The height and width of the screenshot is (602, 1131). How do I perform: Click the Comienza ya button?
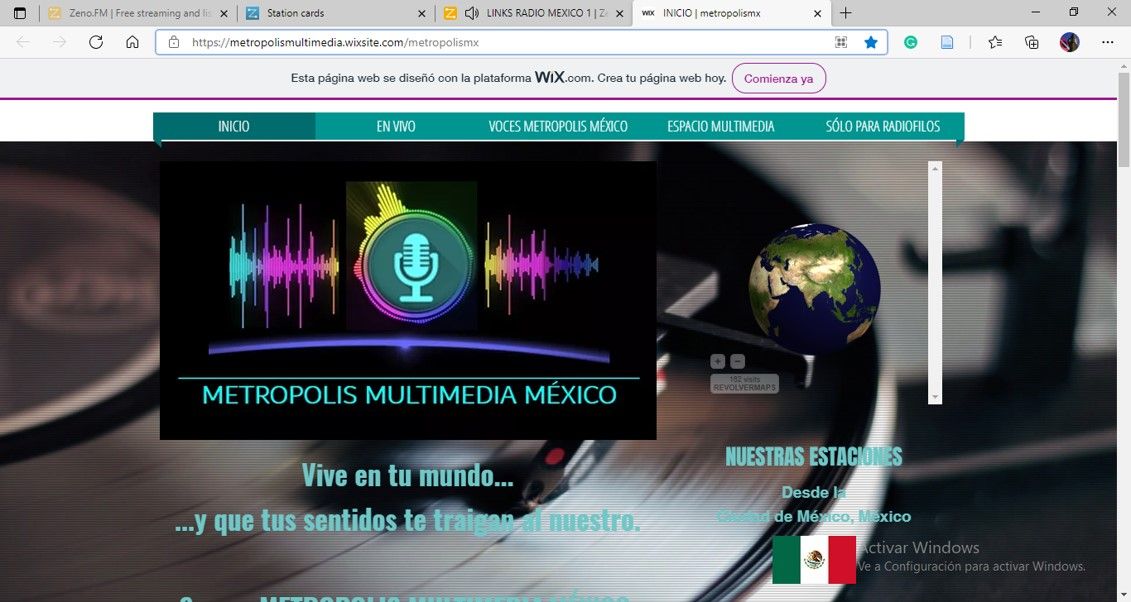click(x=778, y=78)
